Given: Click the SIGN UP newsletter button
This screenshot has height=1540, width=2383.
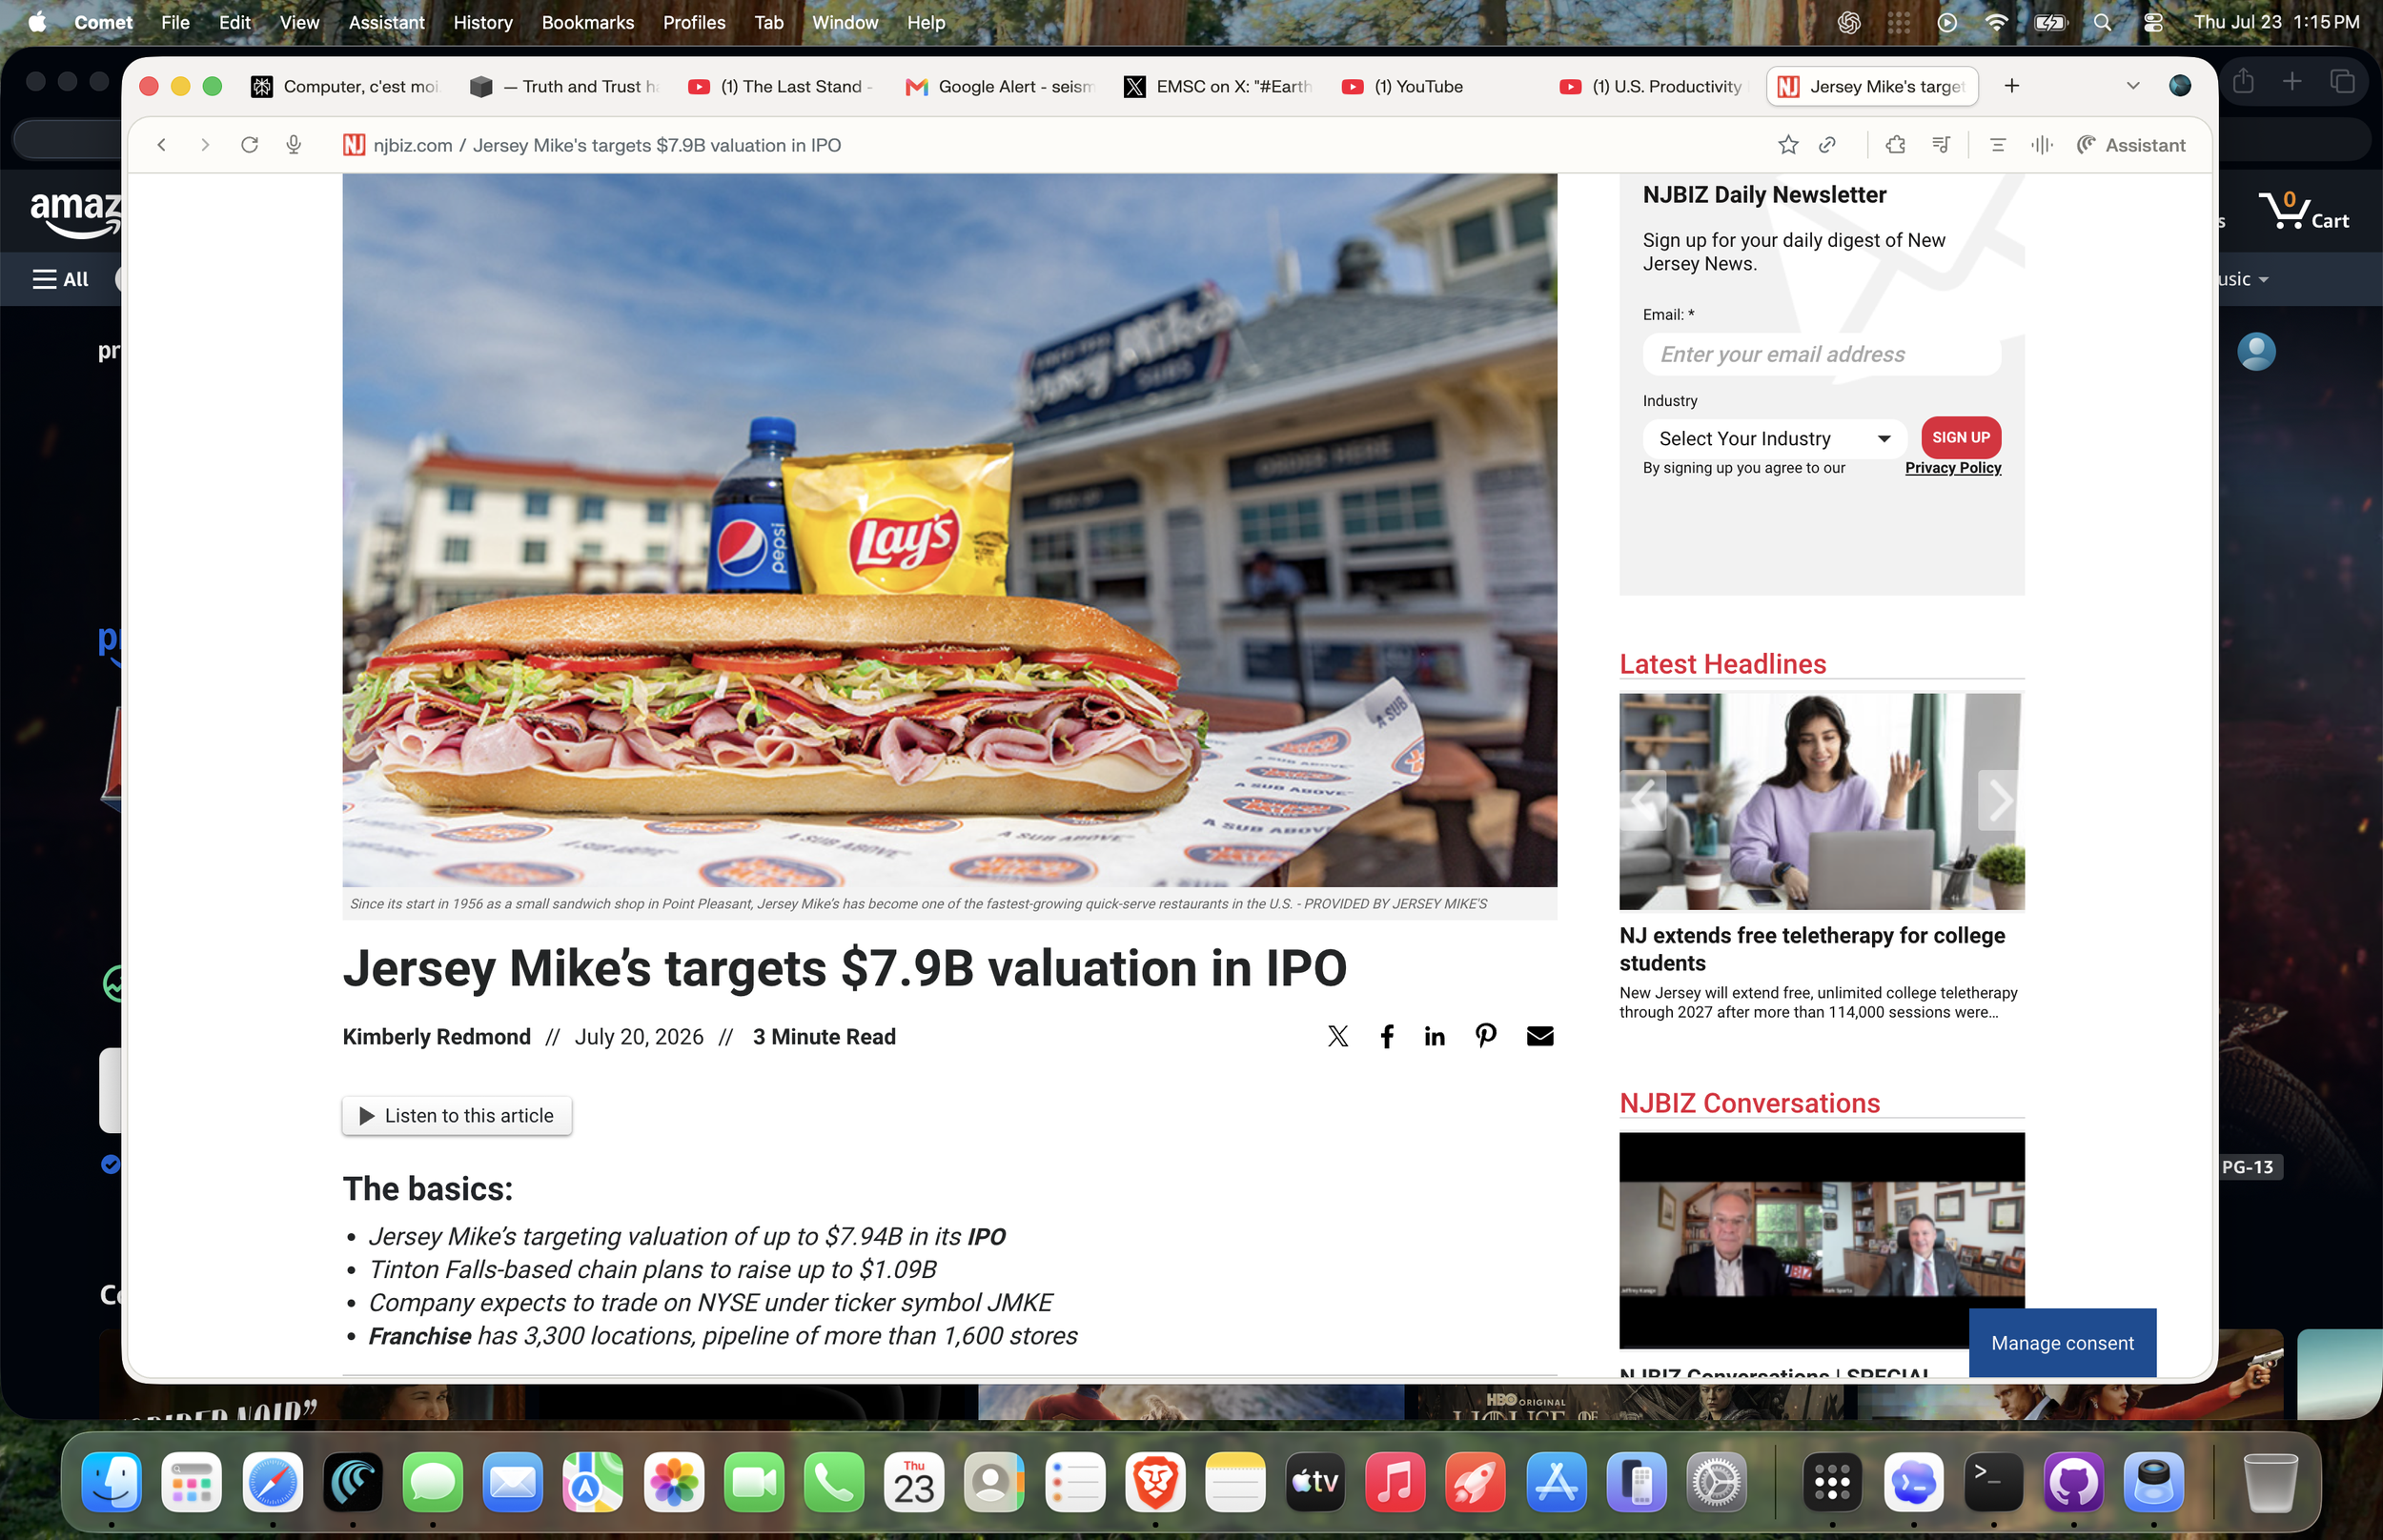Looking at the screenshot, I should (1960, 437).
